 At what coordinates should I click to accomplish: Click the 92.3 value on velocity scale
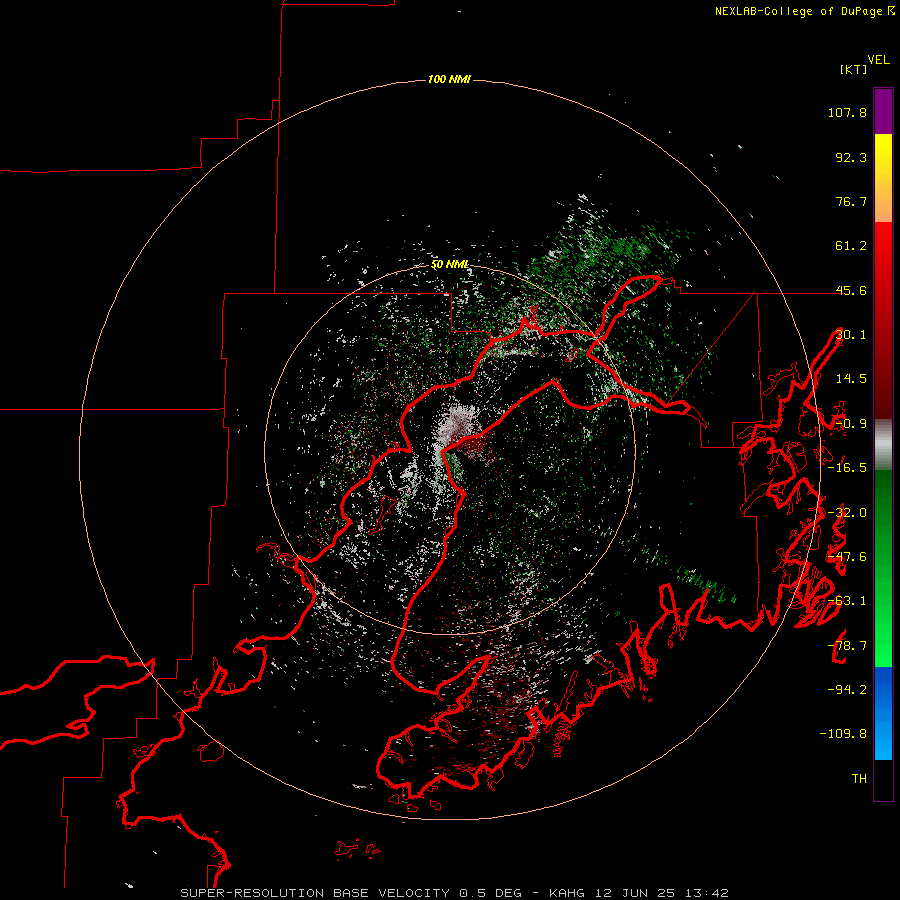tap(851, 157)
